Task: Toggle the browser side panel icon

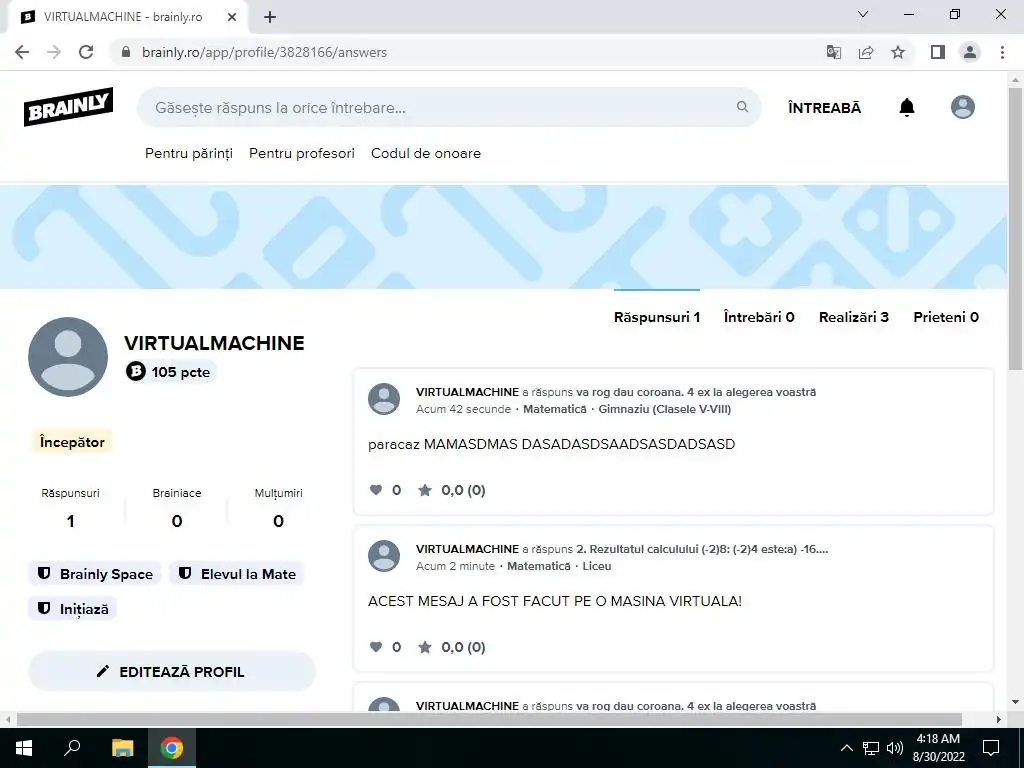Action: [x=938, y=52]
